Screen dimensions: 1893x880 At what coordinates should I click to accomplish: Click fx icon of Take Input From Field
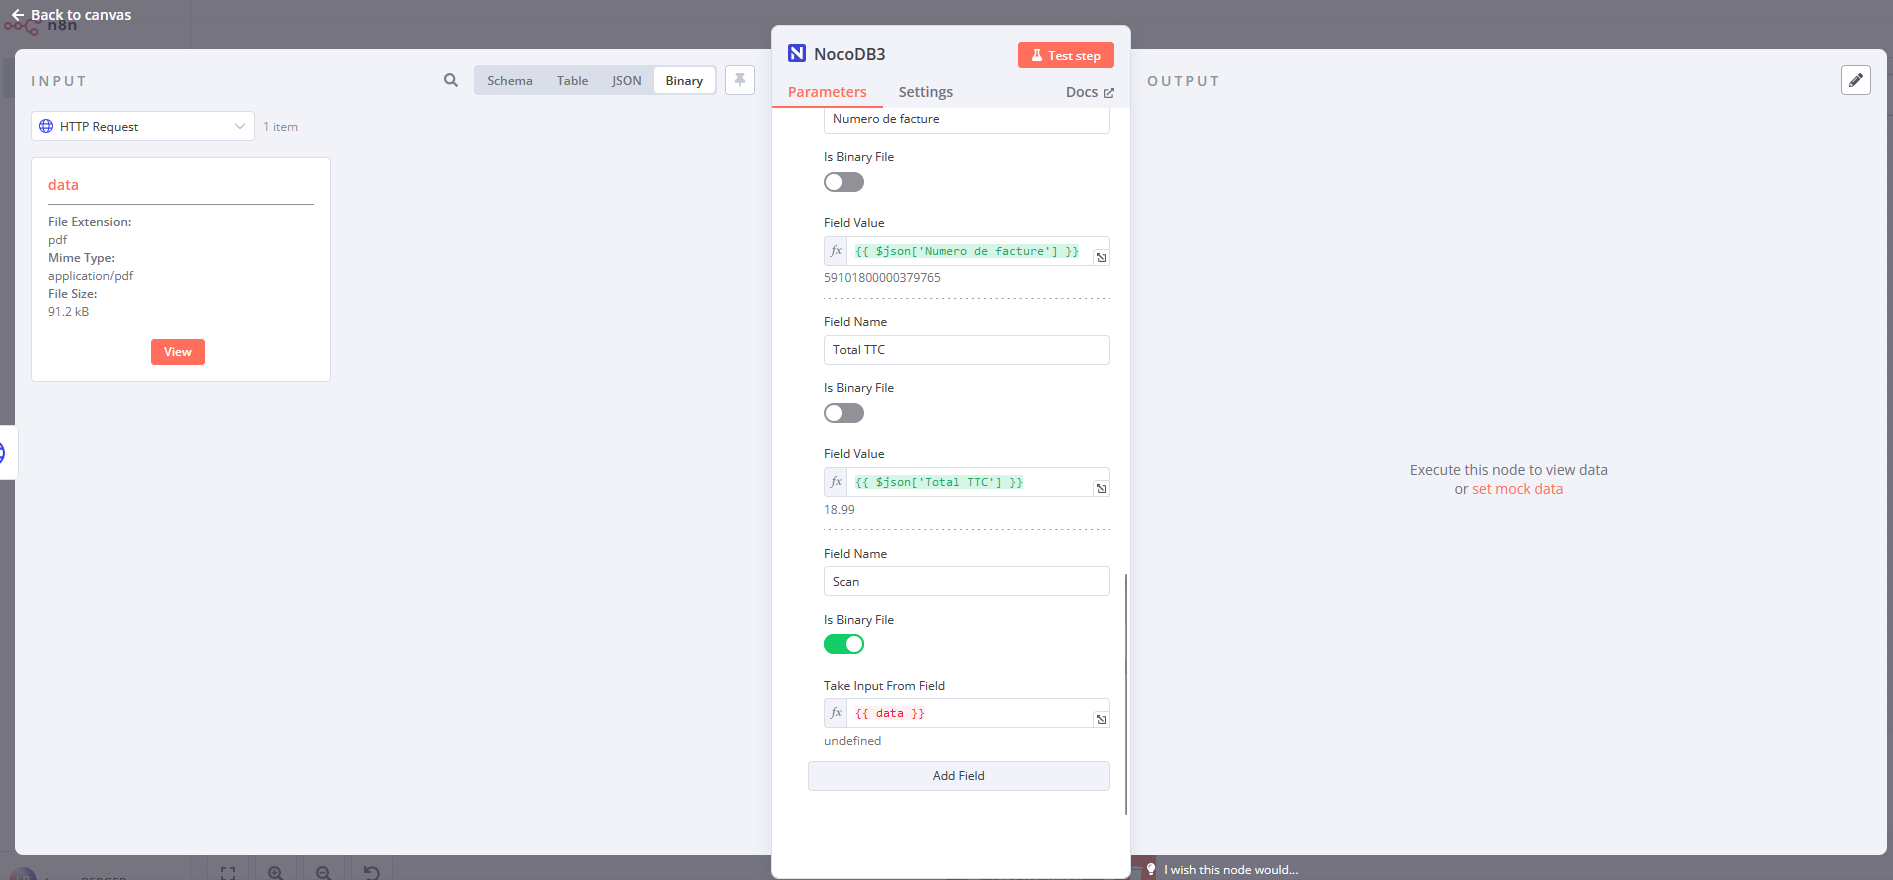click(836, 713)
